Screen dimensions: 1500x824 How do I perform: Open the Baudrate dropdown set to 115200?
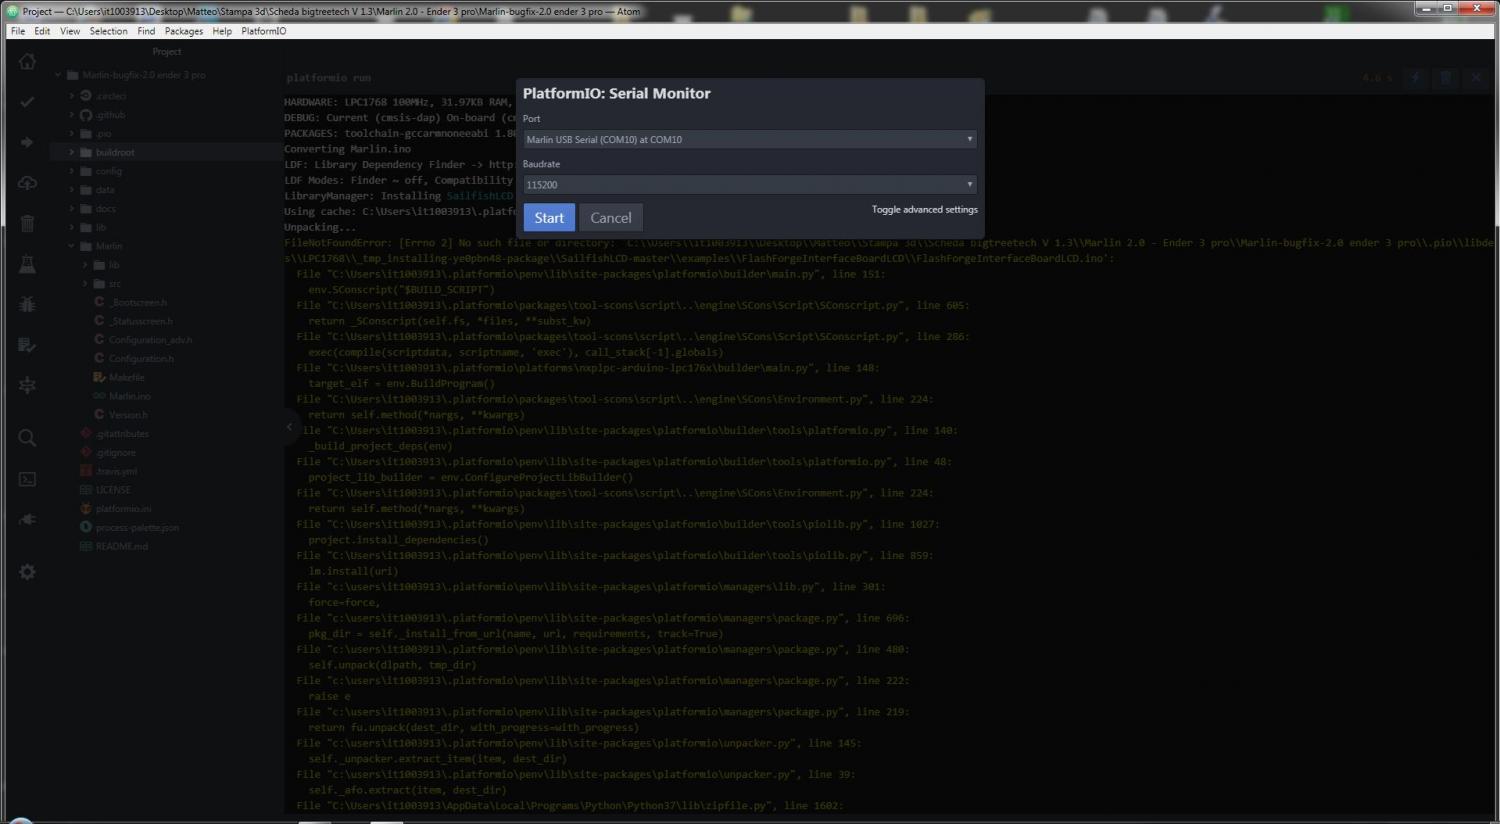pos(749,185)
